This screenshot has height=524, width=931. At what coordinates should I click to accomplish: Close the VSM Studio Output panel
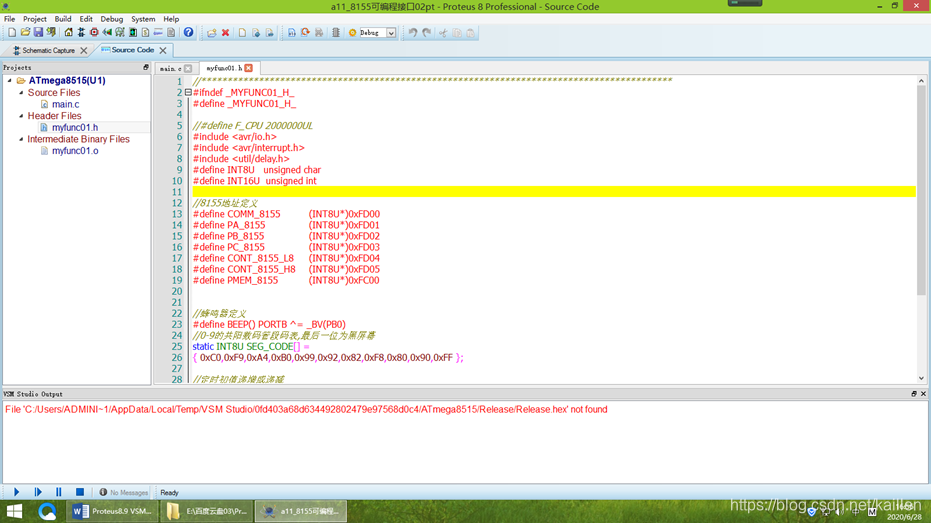(x=923, y=394)
